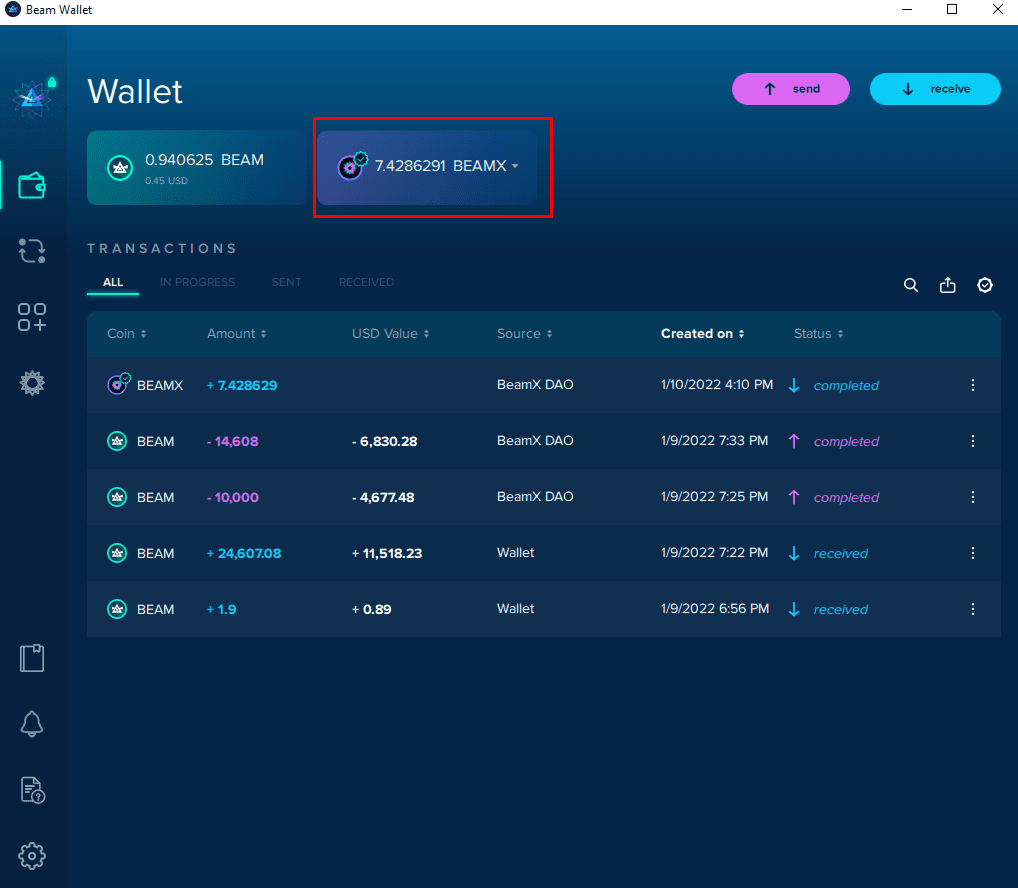Click the send button
The image size is (1018, 888).
pyautogui.click(x=791, y=89)
